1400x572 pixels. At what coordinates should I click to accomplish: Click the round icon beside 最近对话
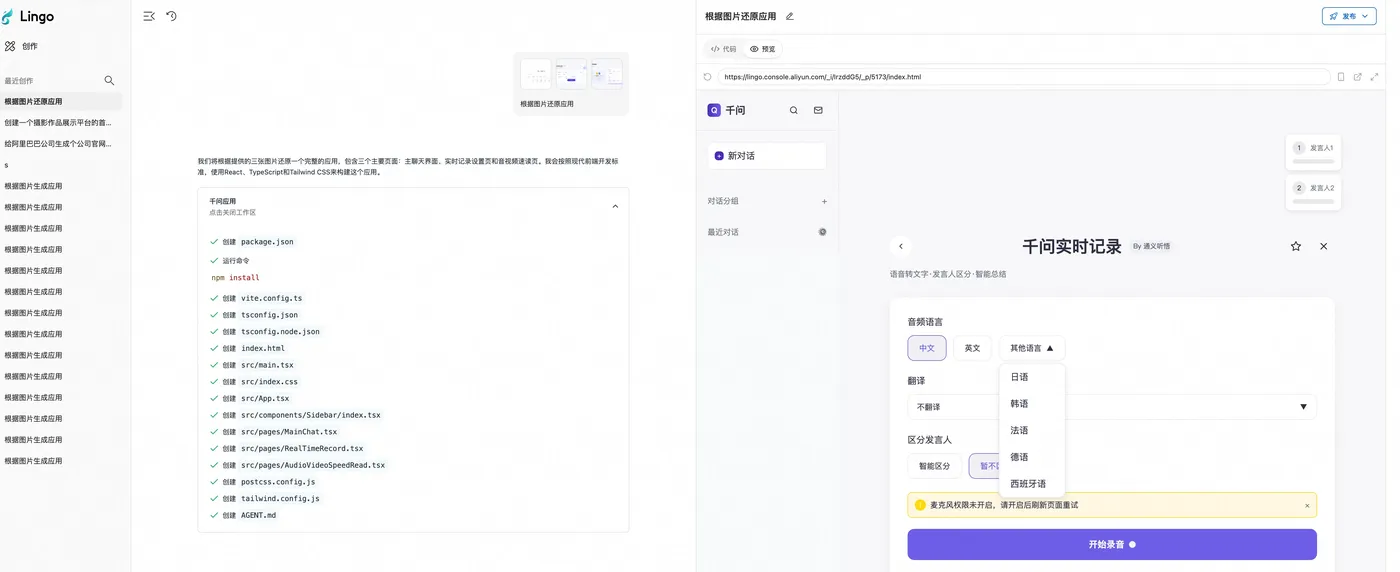tap(822, 232)
